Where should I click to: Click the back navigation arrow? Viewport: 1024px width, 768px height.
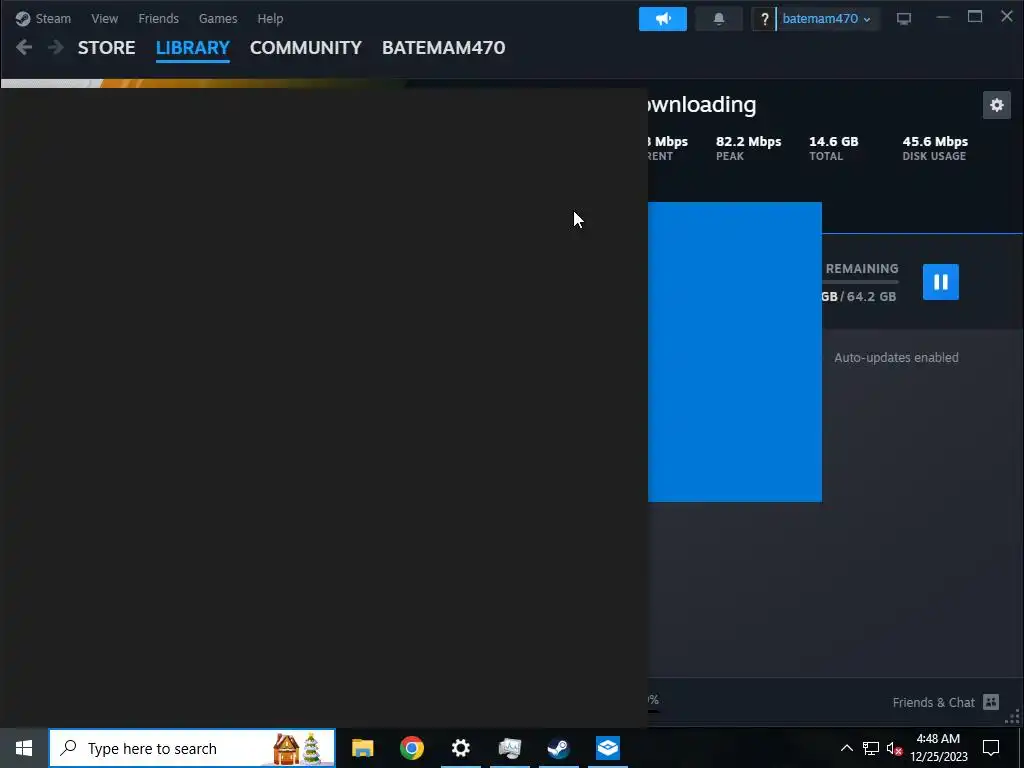click(24, 47)
